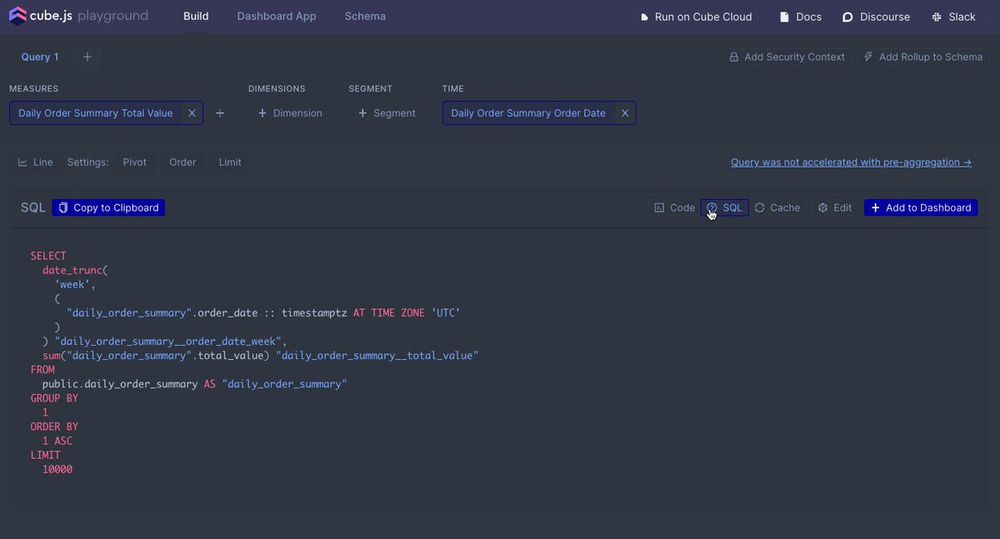Open Limit settings
Screen dimensions: 1000x539
(x=230, y=162)
